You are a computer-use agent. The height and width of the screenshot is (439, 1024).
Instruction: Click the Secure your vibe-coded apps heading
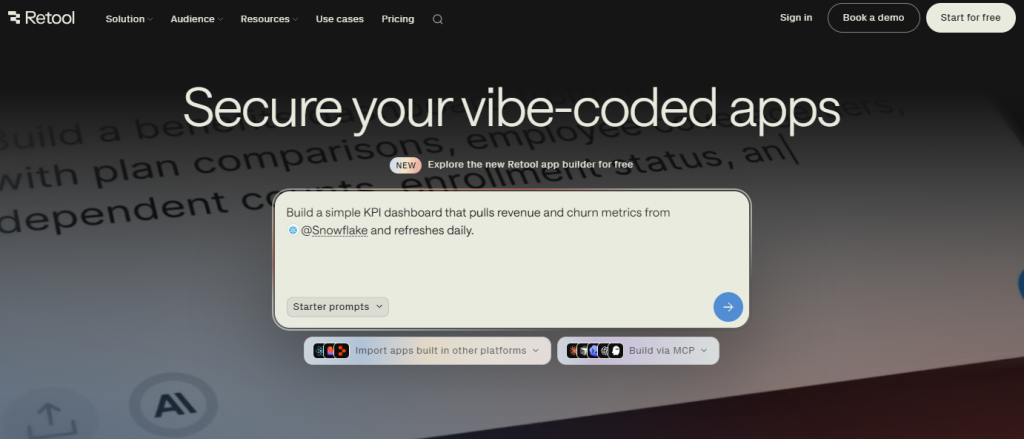point(511,108)
